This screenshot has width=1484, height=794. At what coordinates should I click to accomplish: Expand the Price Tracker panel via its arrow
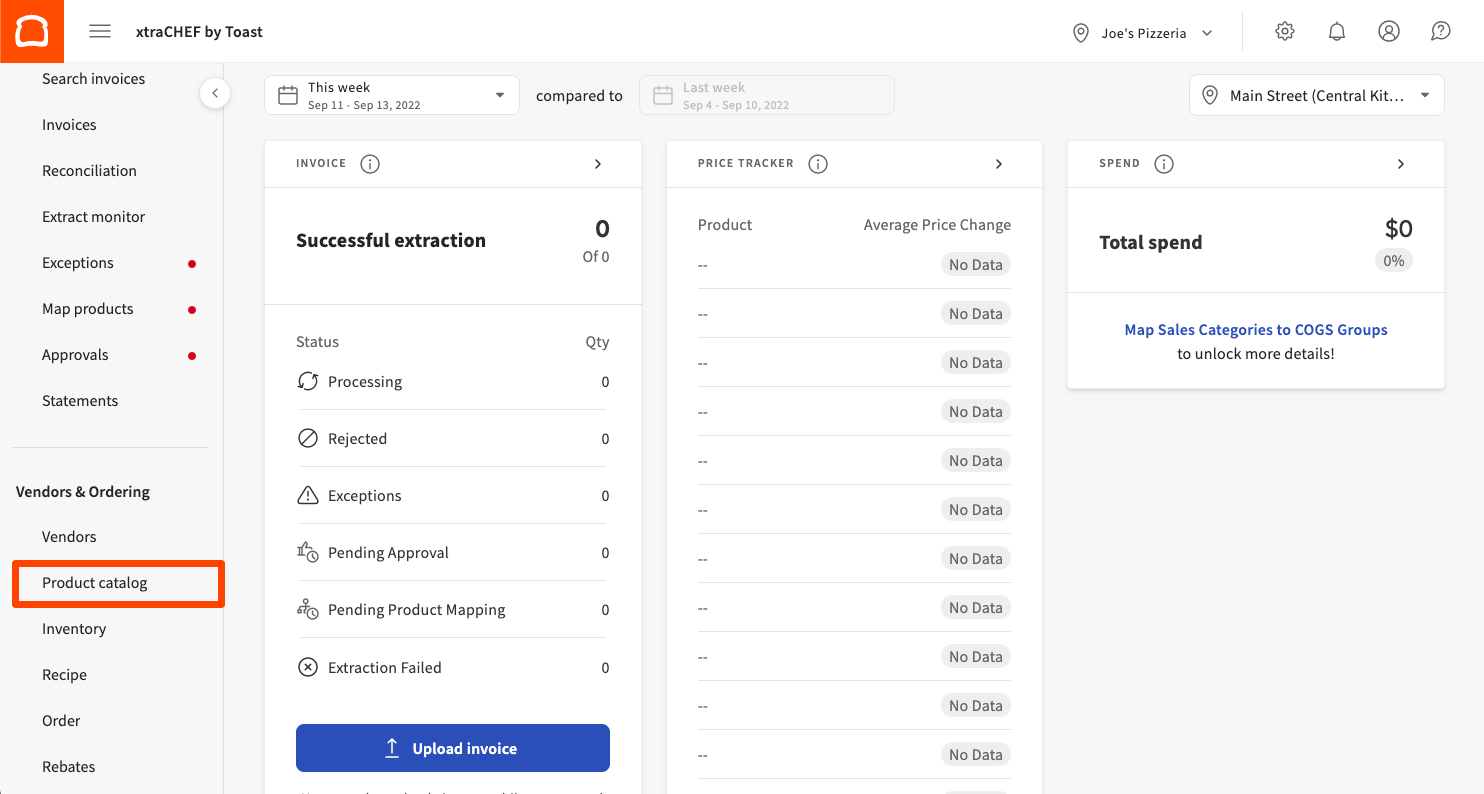pos(998,163)
